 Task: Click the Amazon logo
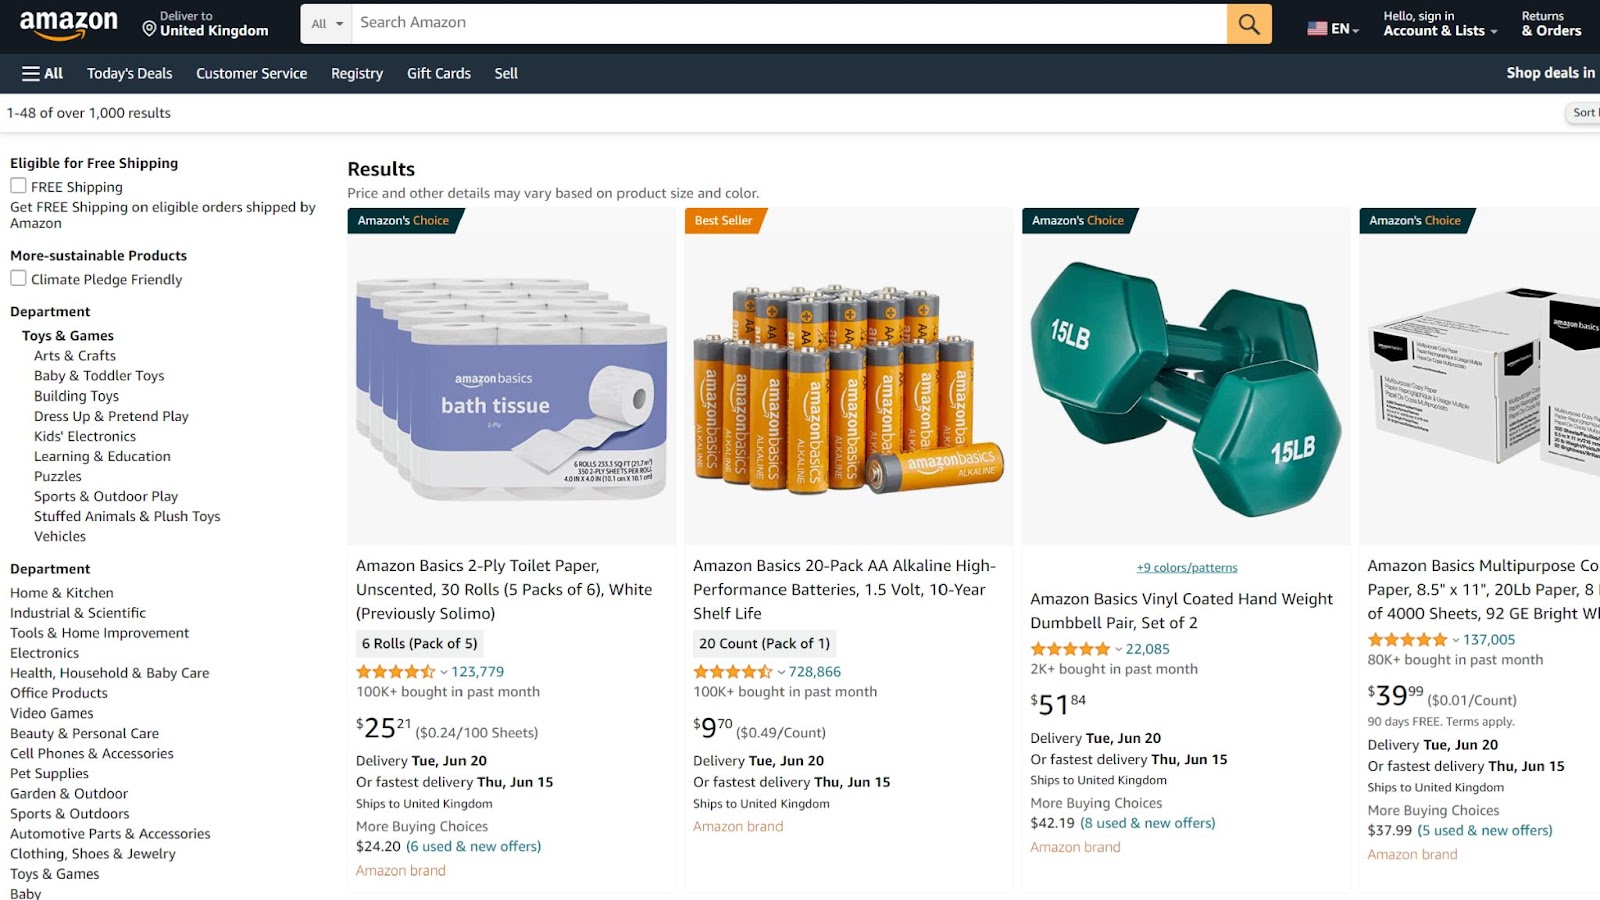[x=68, y=24]
